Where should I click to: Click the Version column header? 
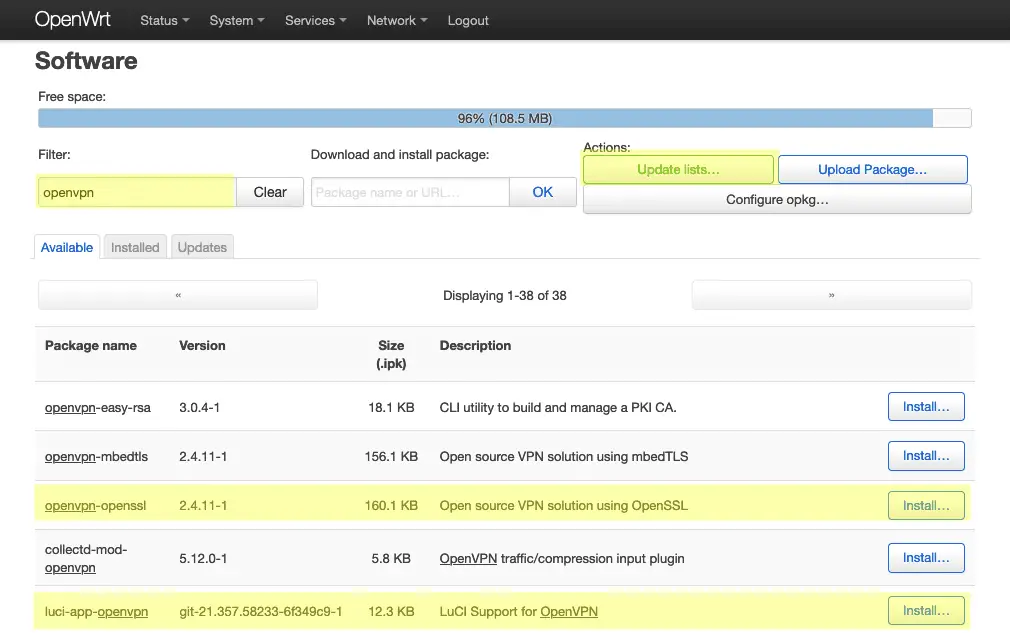pos(202,346)
